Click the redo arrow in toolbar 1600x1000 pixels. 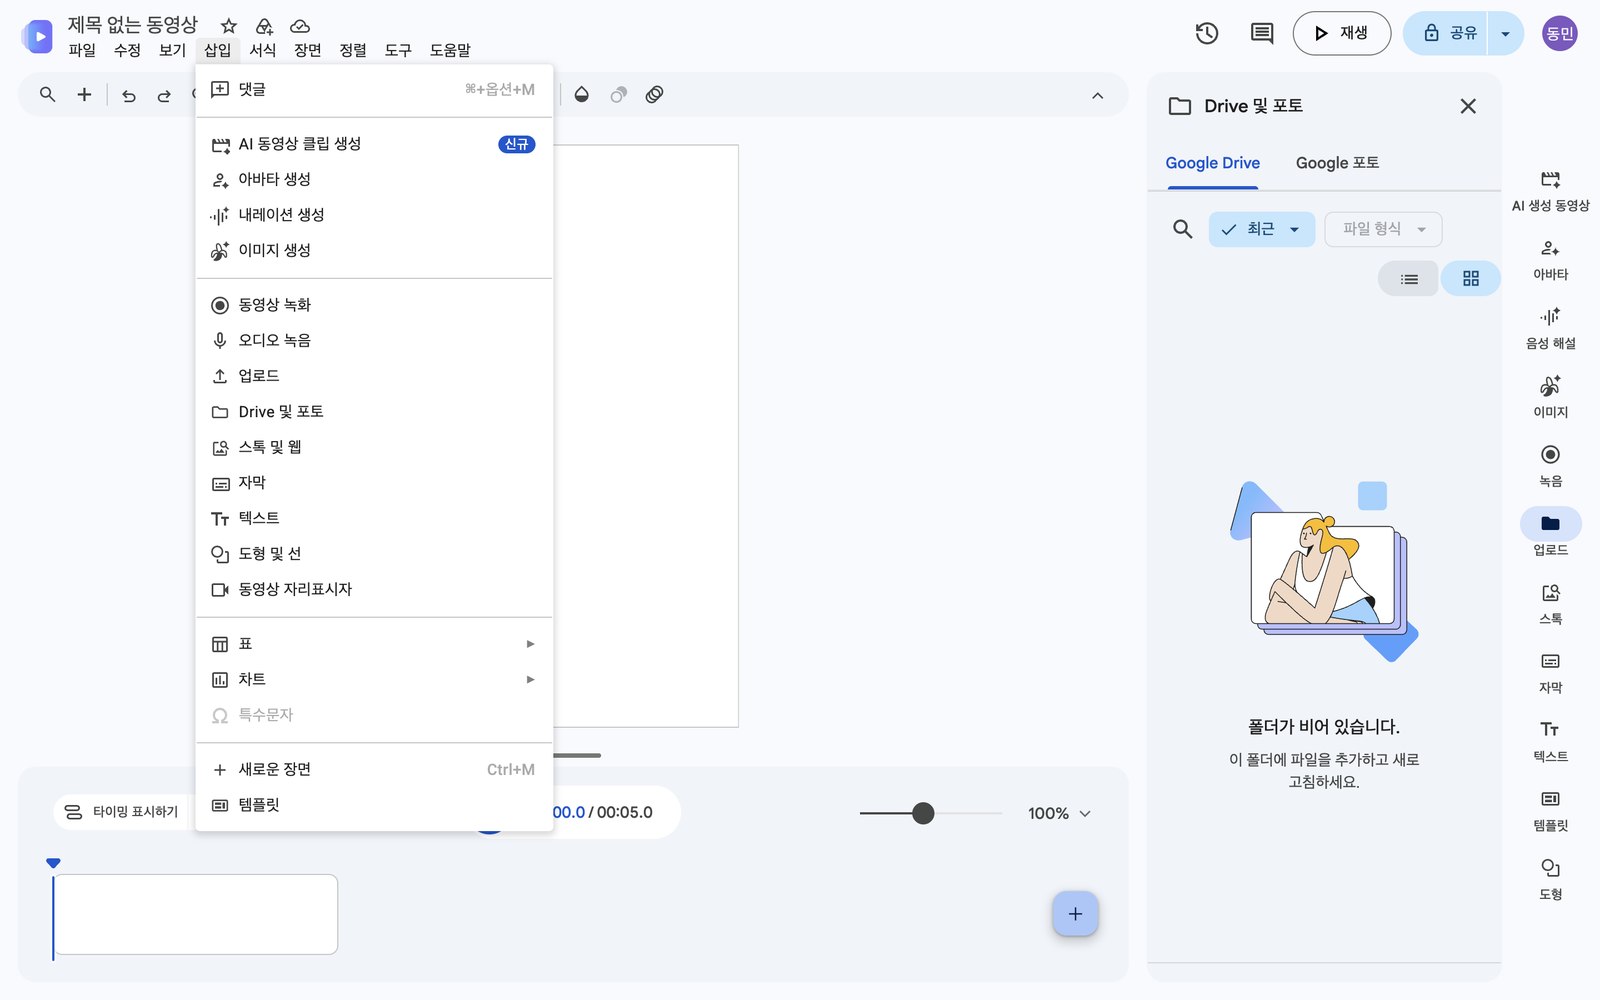164,95
